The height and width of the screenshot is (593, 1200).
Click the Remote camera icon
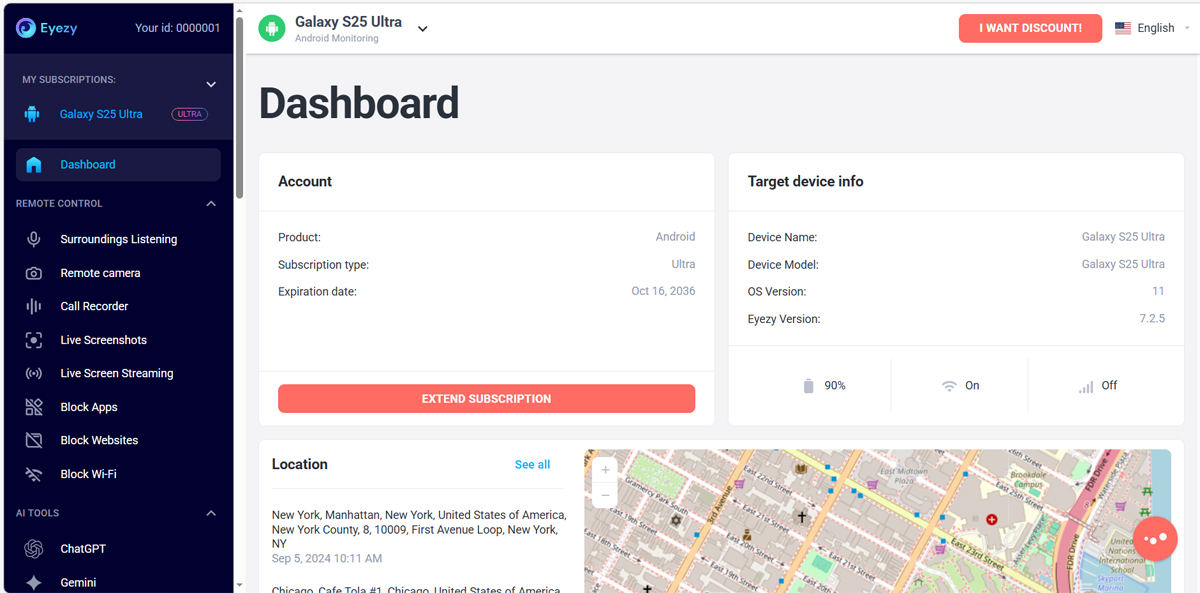pos(34,273)
